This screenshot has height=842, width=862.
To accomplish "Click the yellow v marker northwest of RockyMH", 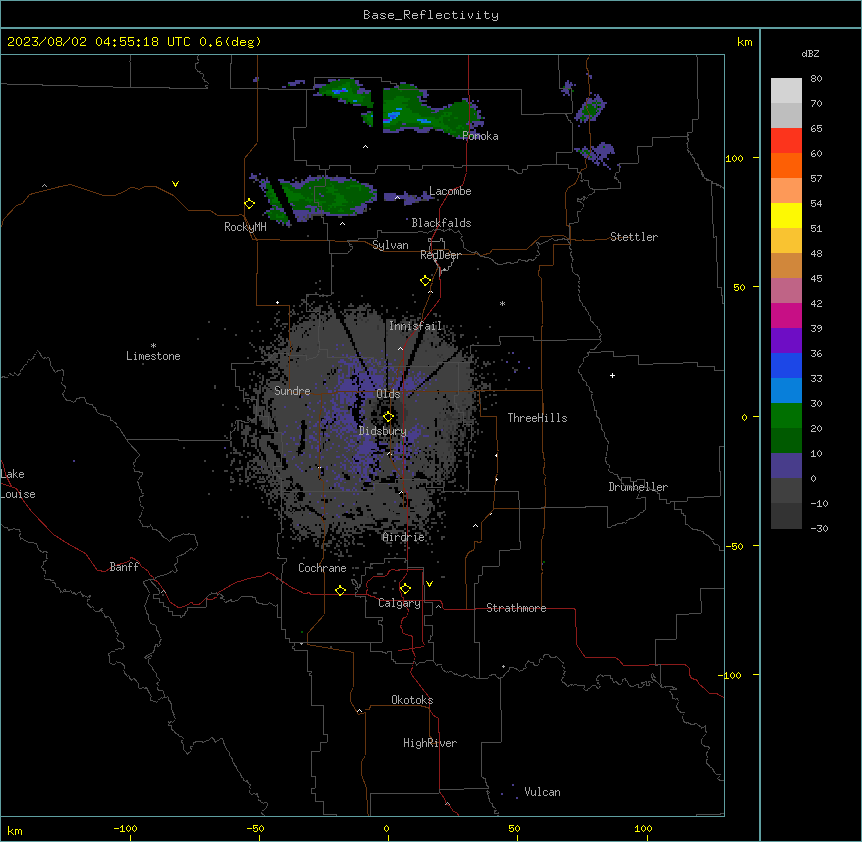I will (175, 184).
